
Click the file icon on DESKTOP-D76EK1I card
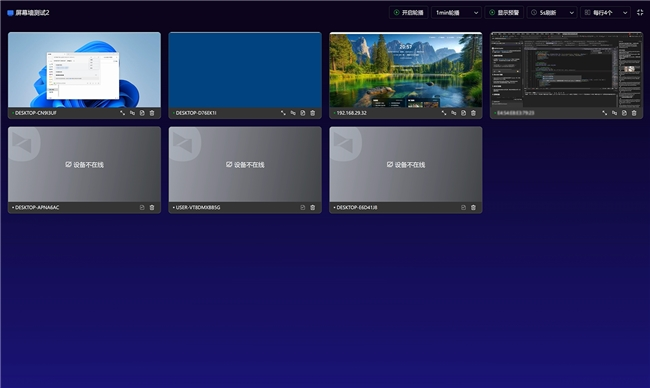pos(303,113)
